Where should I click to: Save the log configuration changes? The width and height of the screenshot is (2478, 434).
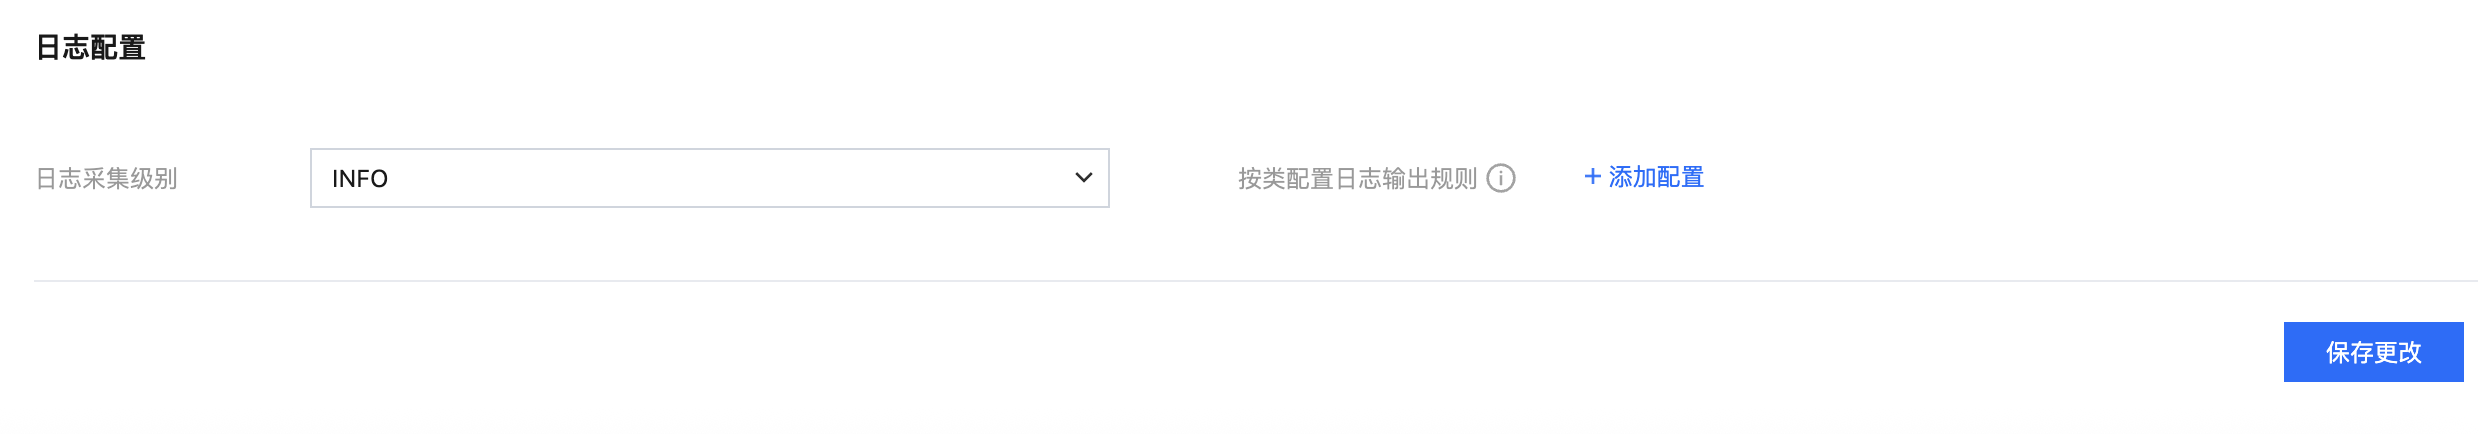tap(2374, 352)
